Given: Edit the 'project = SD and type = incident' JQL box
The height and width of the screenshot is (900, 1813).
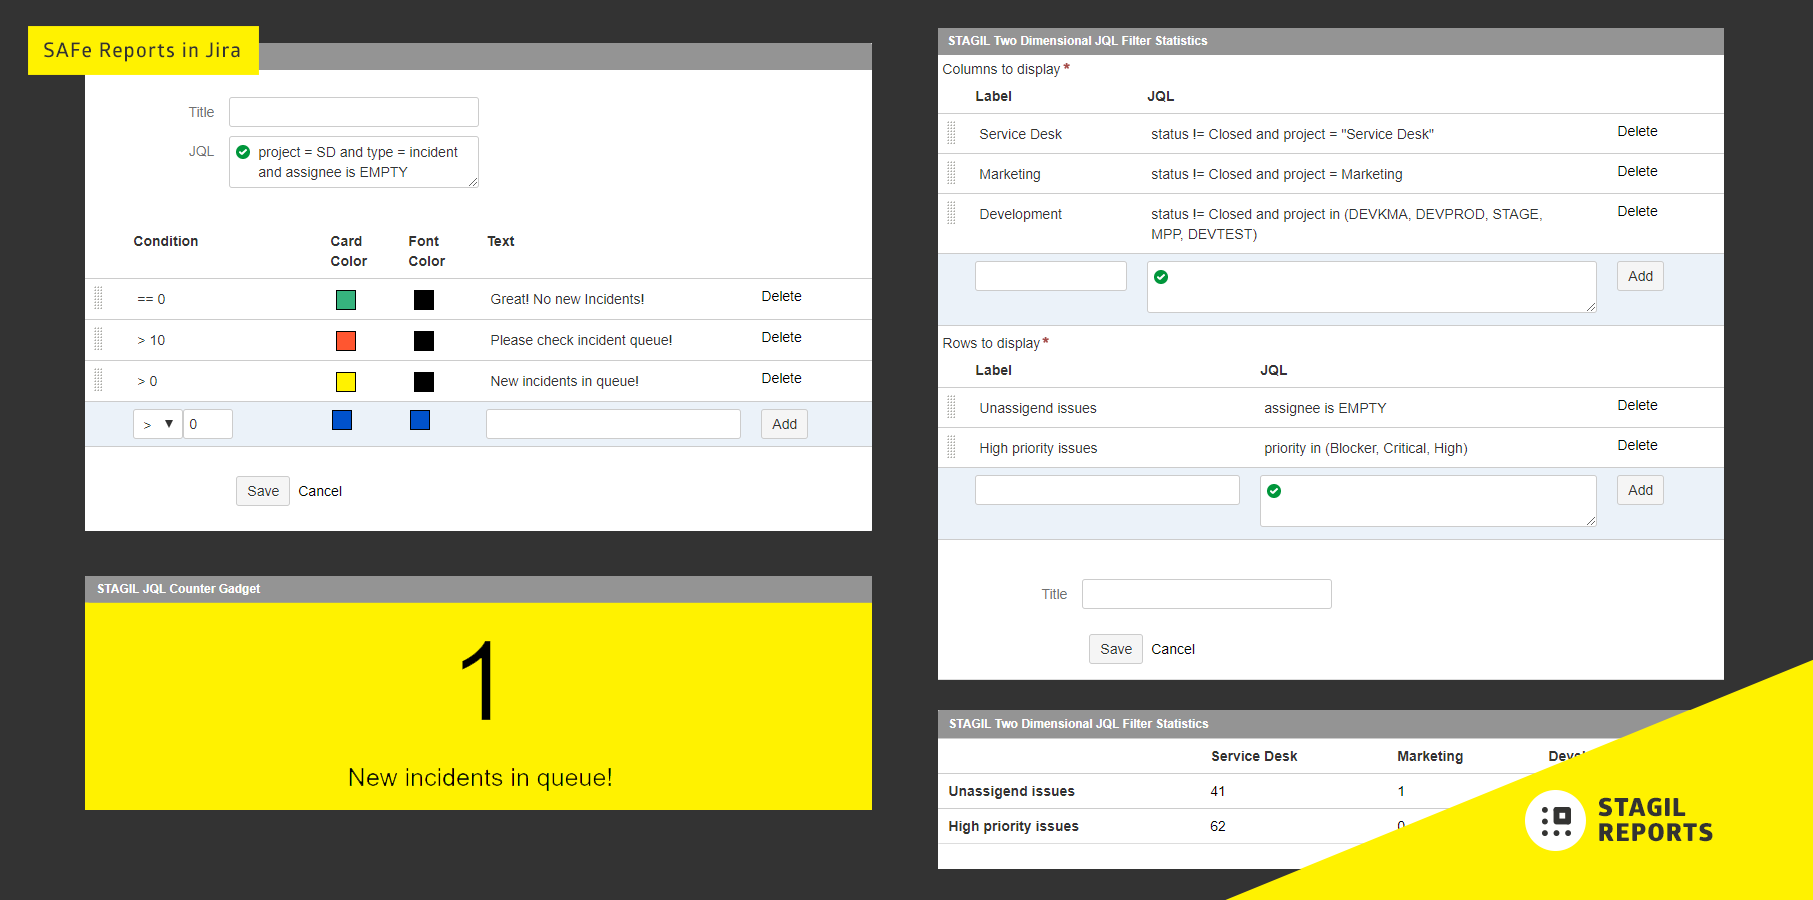Looking at the screenshot, I should pos(354,162).
